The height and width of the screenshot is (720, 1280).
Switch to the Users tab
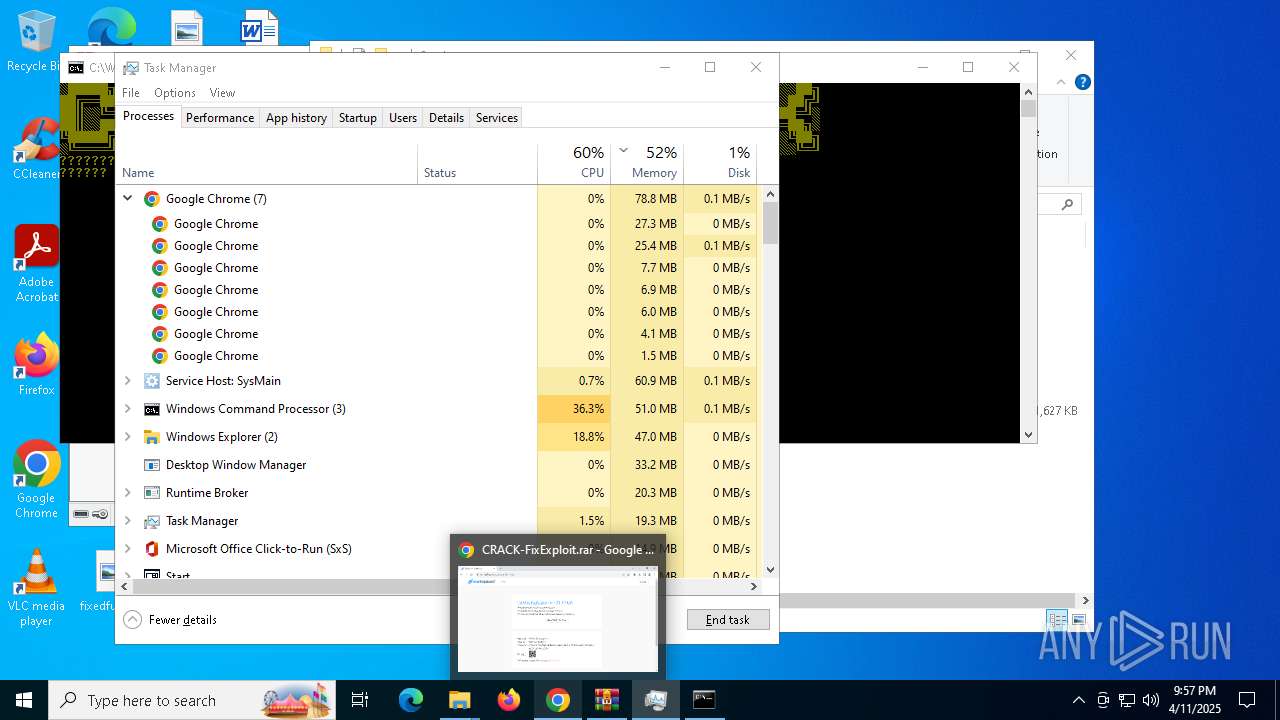[403, 118]
